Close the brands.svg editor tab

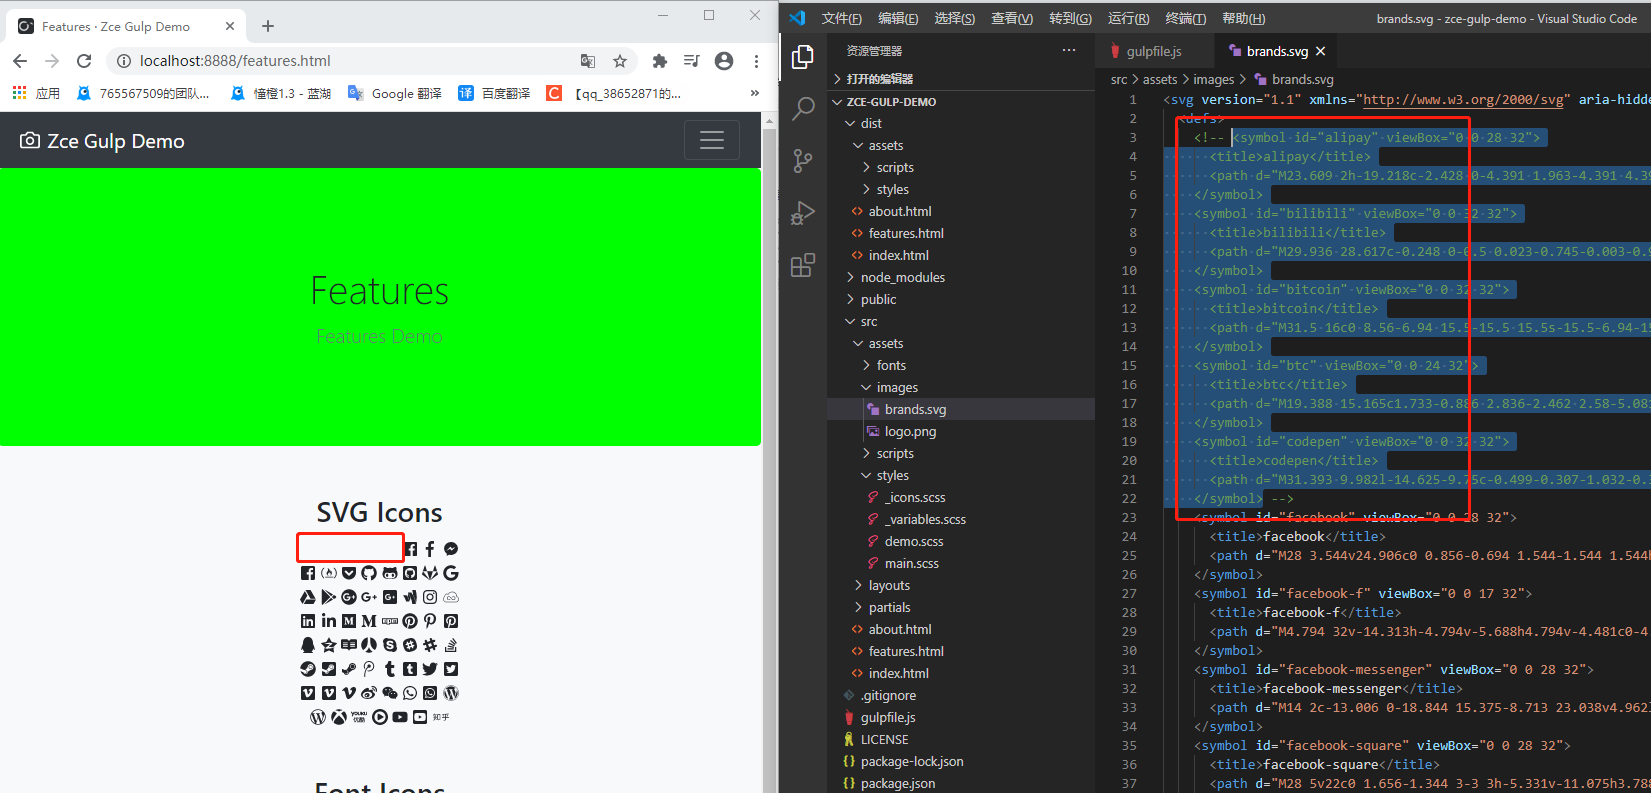1320,51
